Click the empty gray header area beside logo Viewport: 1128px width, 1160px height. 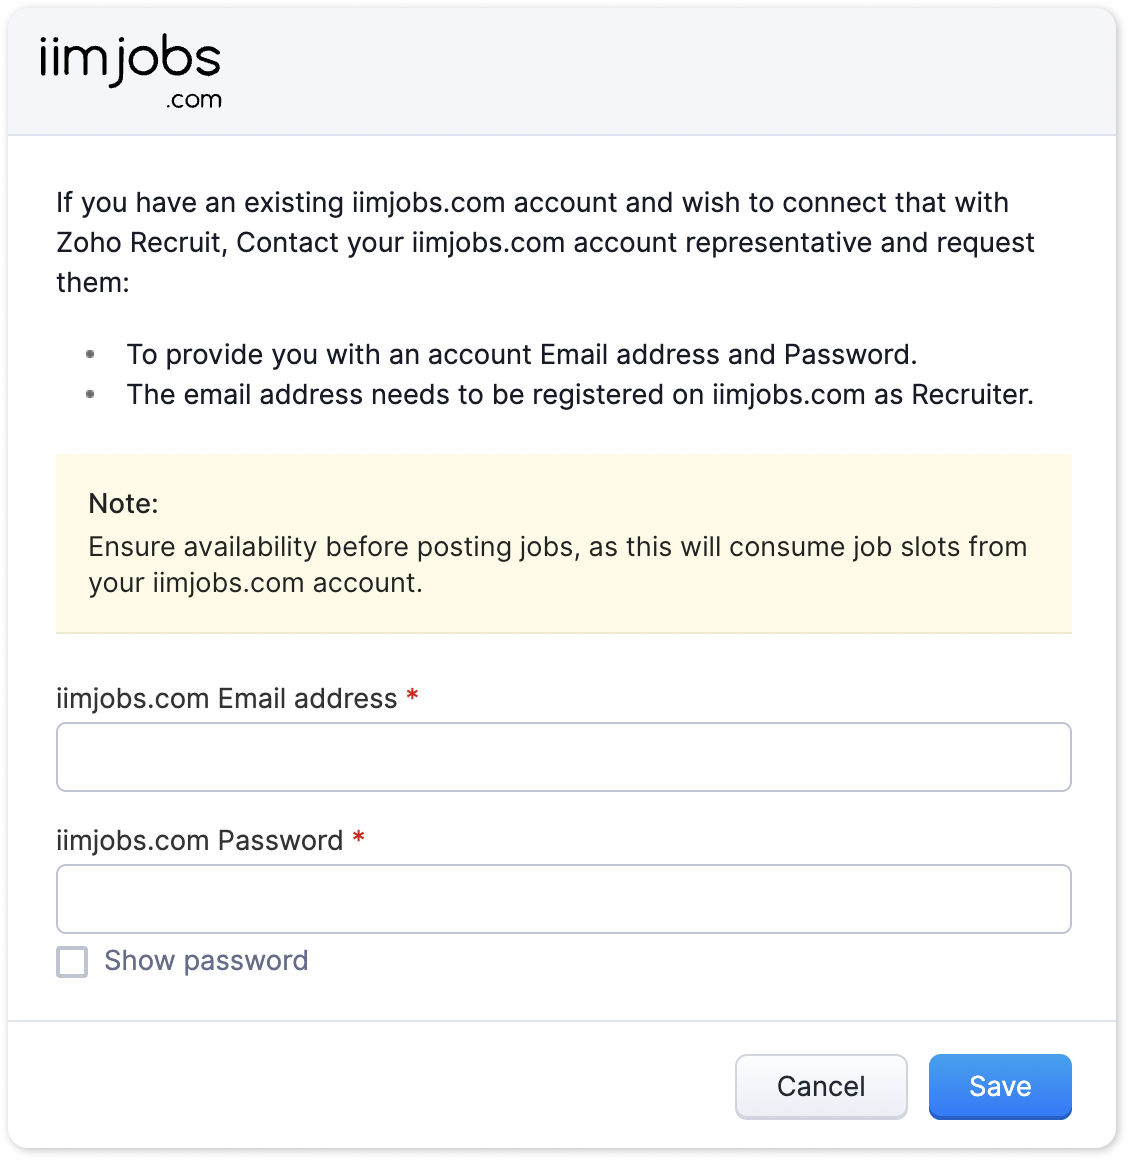coord(660,72)
